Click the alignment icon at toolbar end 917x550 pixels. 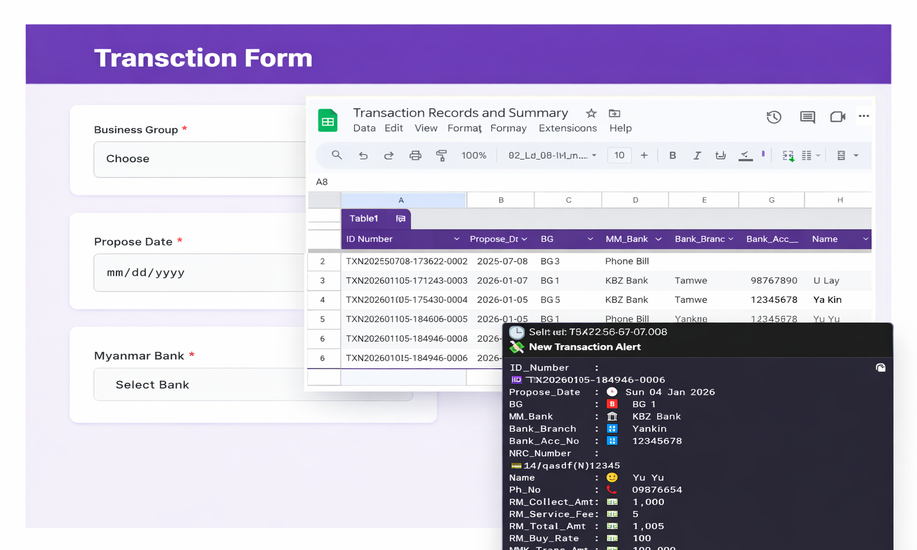click(x=841, y=156)
